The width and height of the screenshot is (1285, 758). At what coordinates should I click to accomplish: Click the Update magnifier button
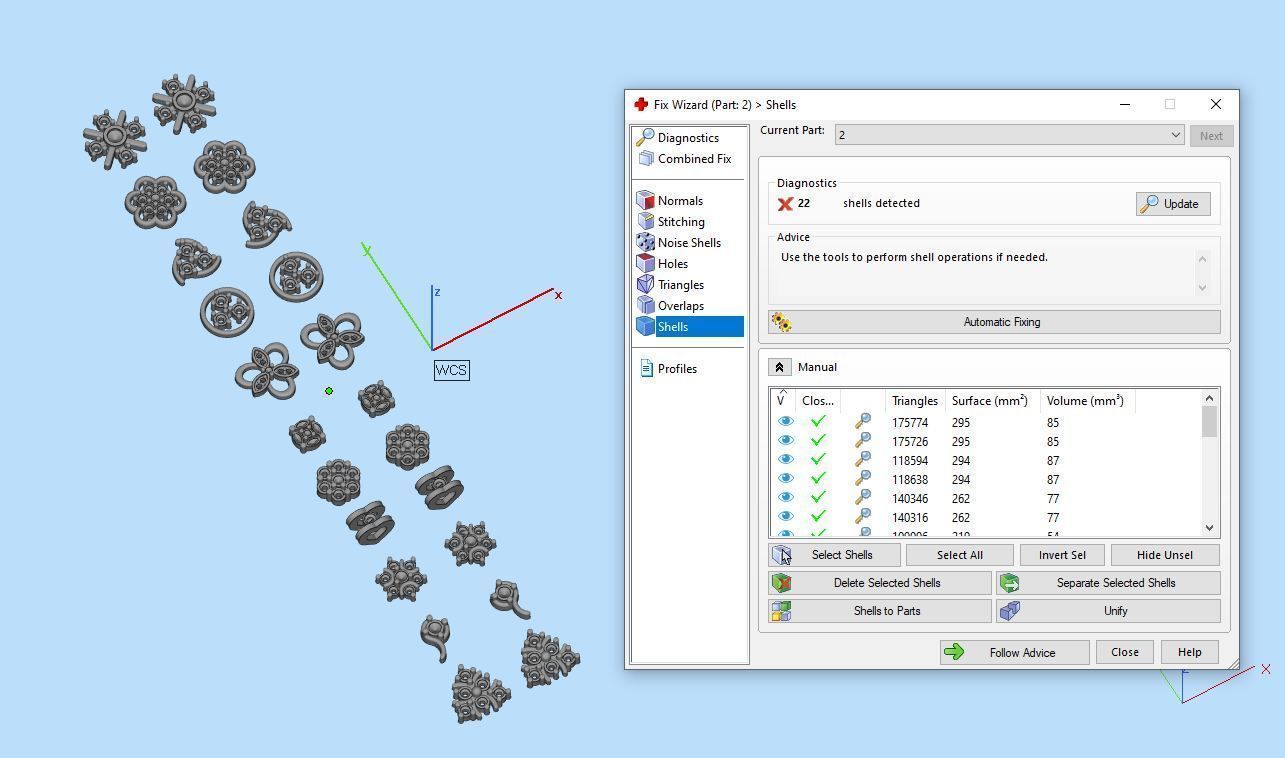[1173, 204]
